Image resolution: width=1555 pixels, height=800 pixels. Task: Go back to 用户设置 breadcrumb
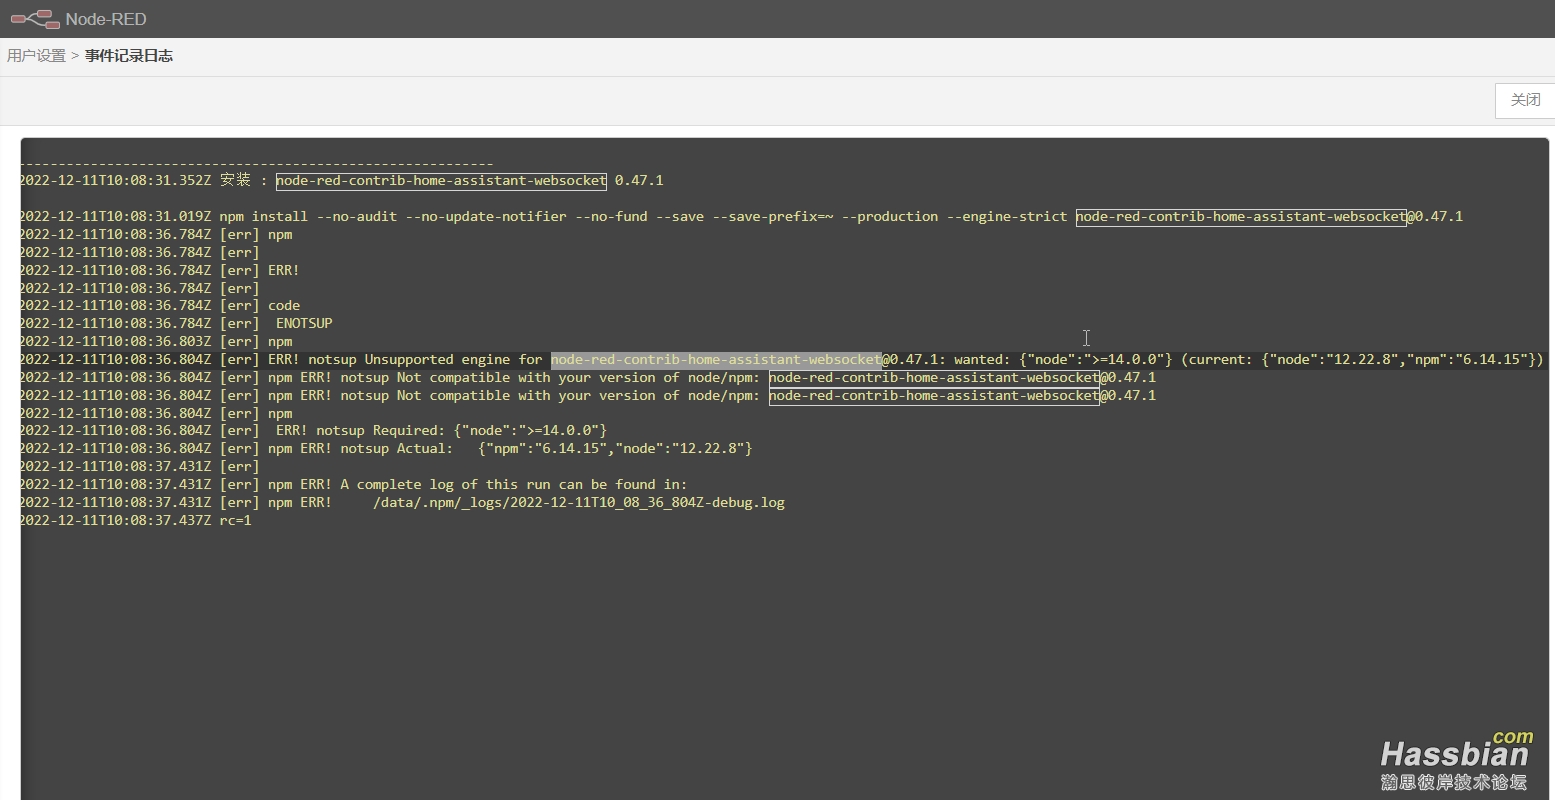36,56
